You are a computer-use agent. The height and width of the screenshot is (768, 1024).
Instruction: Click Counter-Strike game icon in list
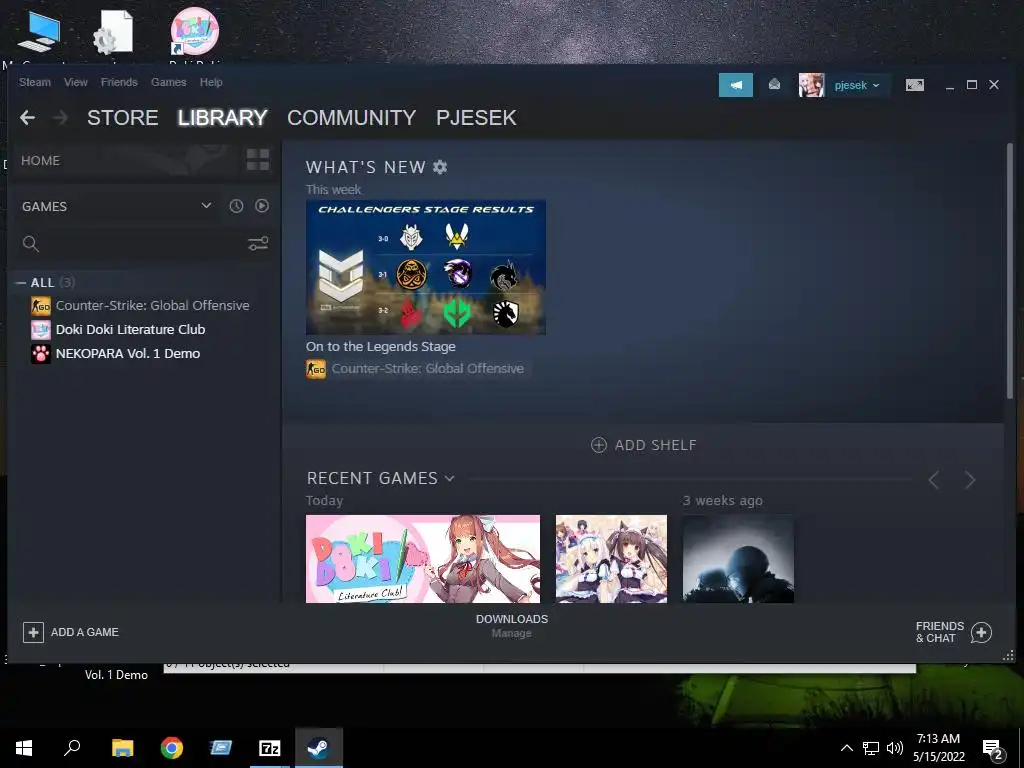[40, 306]
